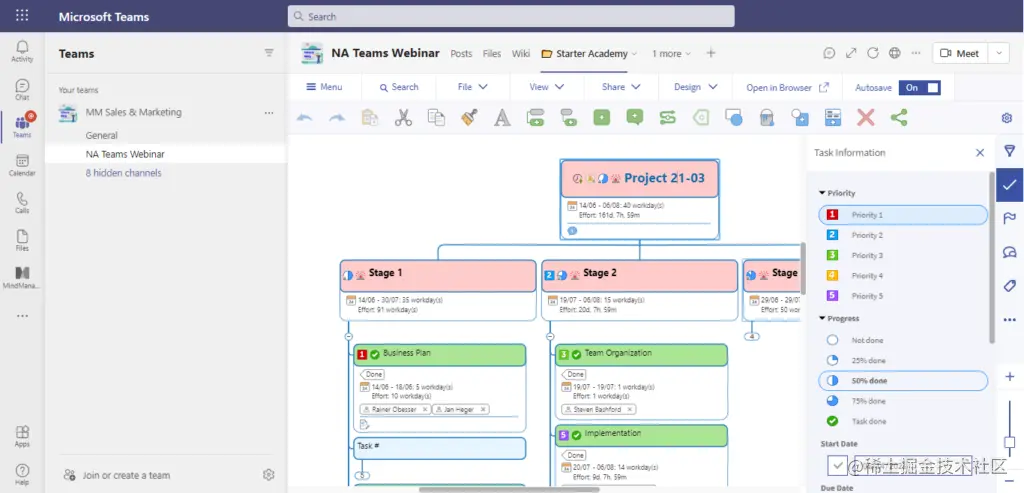Select Priority 2 marker
1024x493 pixels.
tap(903, 235)
